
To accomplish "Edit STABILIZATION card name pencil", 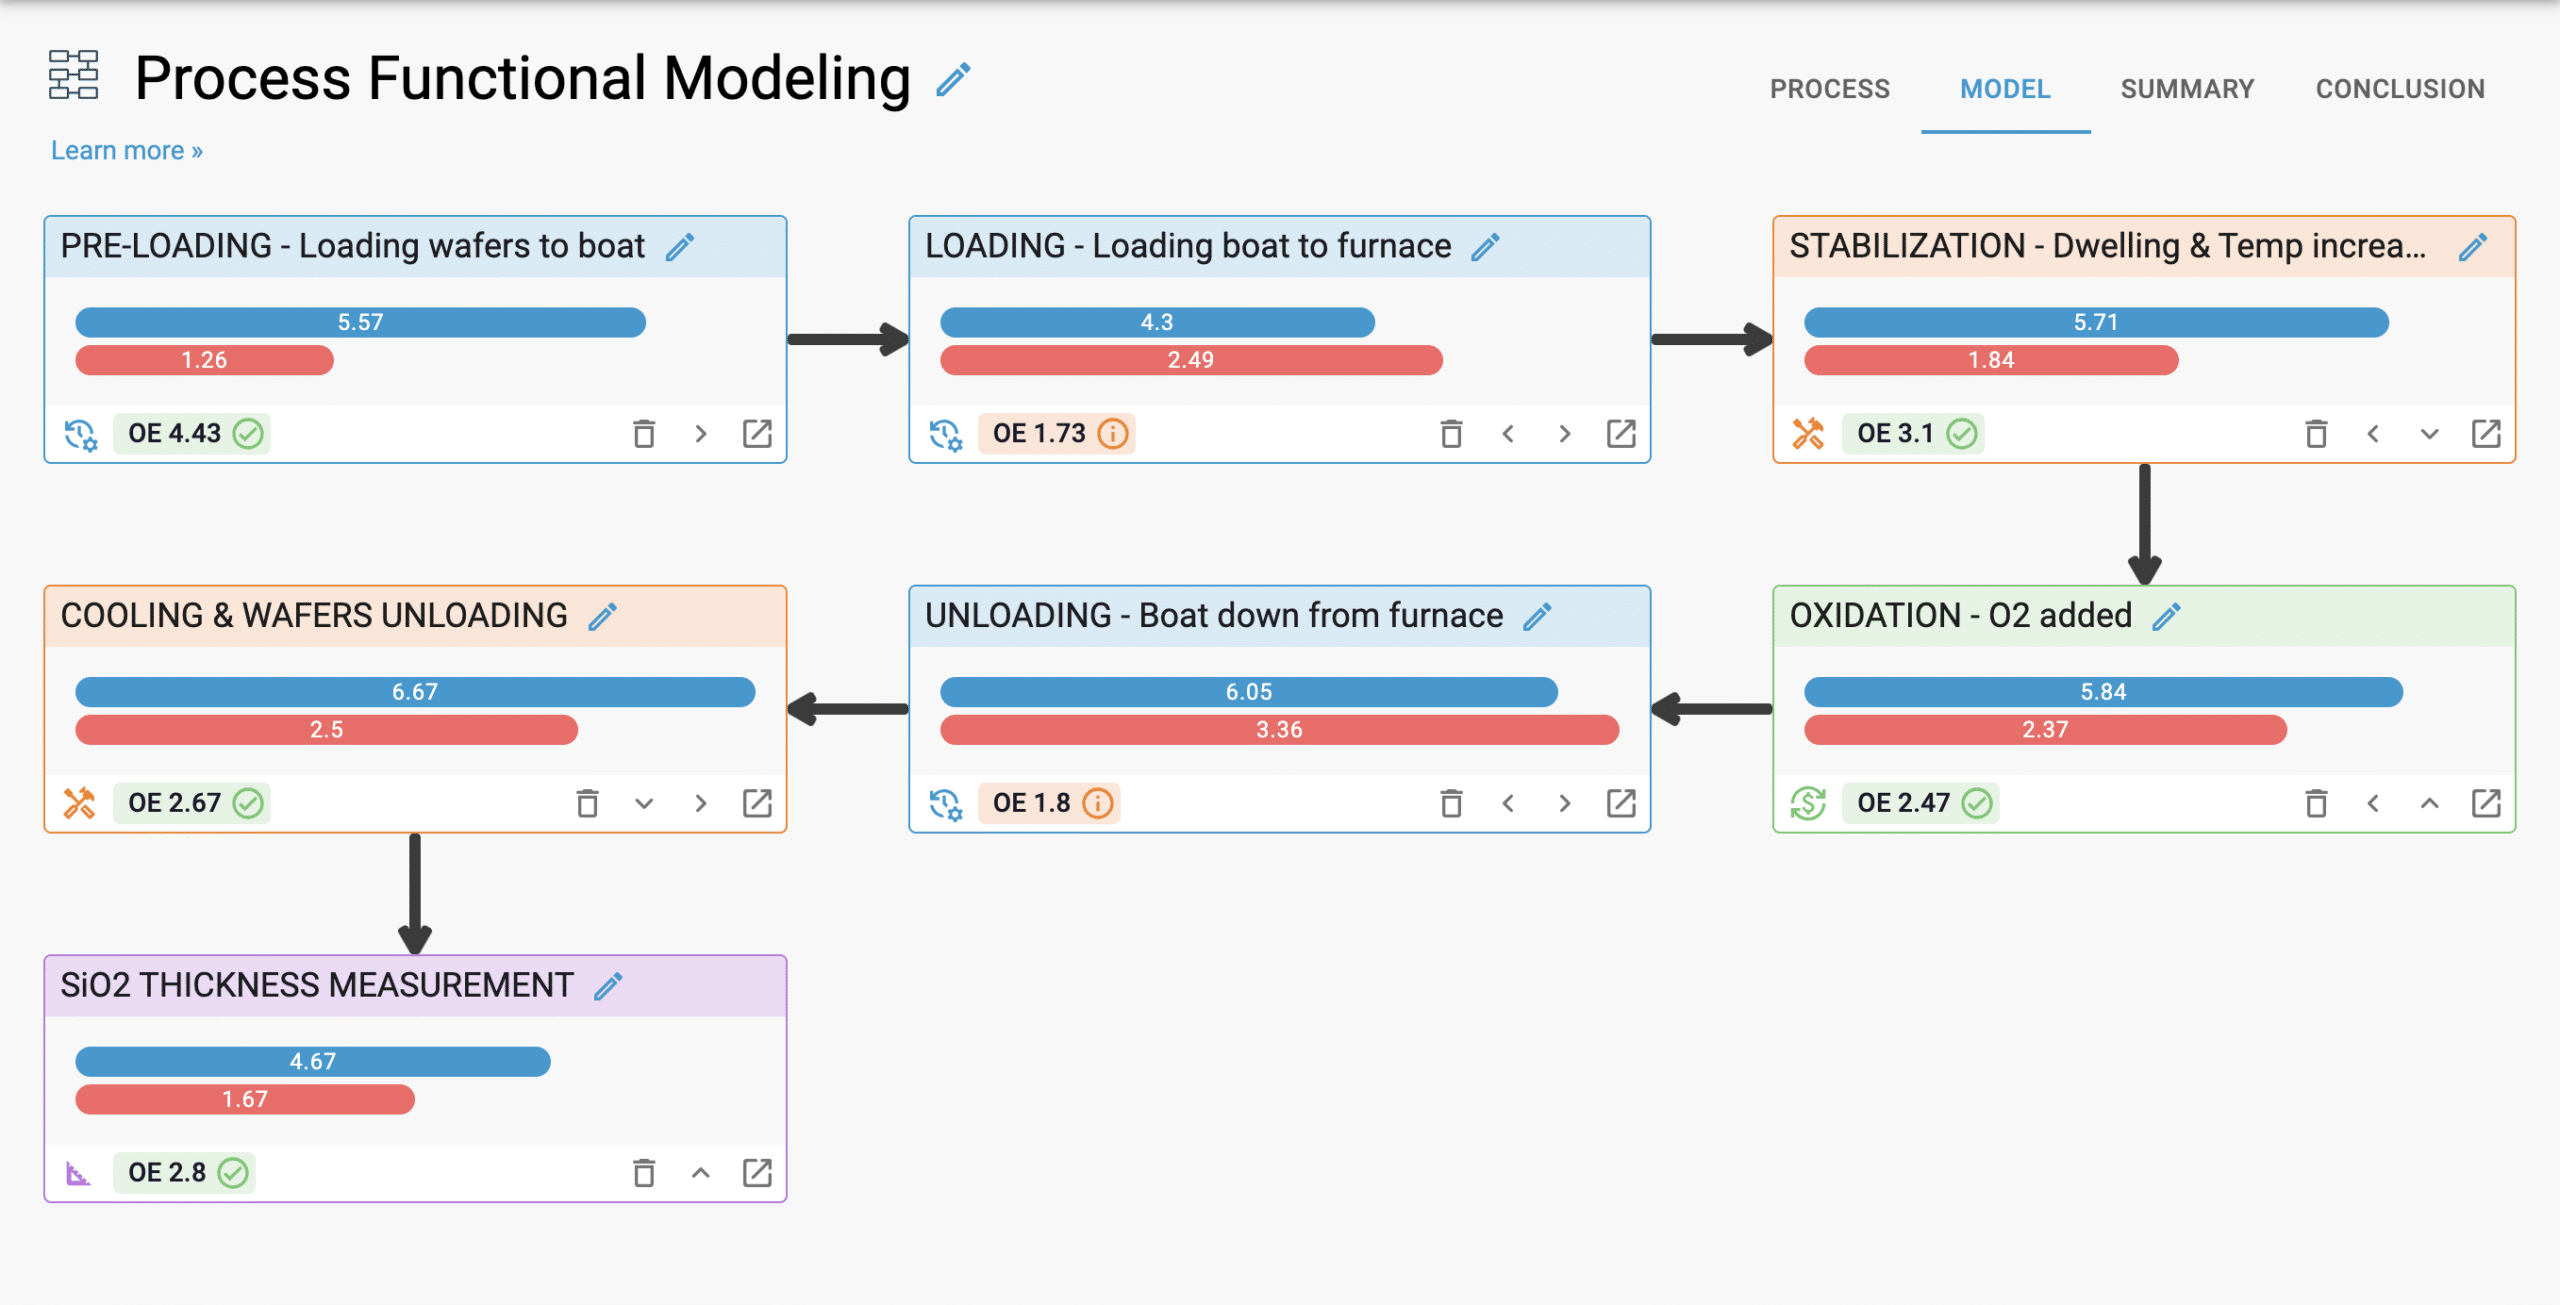I will 2473,247.
